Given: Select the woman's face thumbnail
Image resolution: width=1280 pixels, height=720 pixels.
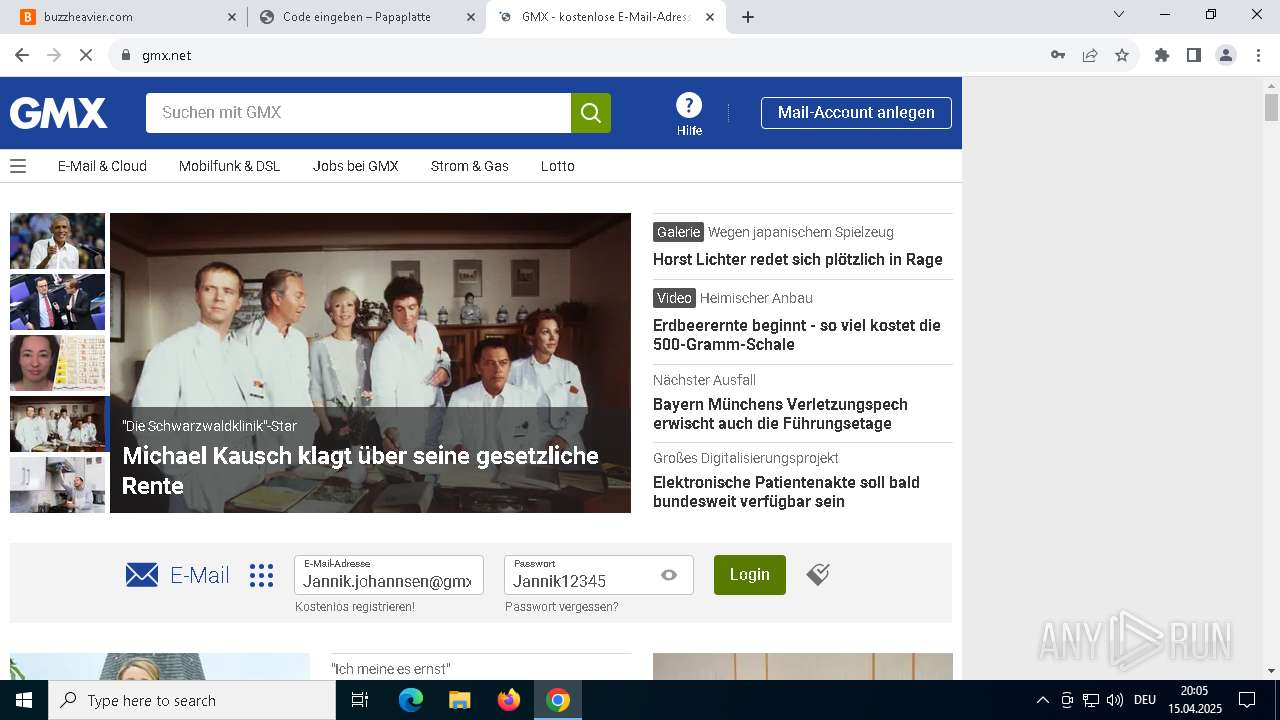Looking at the screenshot, I should click(x=57, y=363).
